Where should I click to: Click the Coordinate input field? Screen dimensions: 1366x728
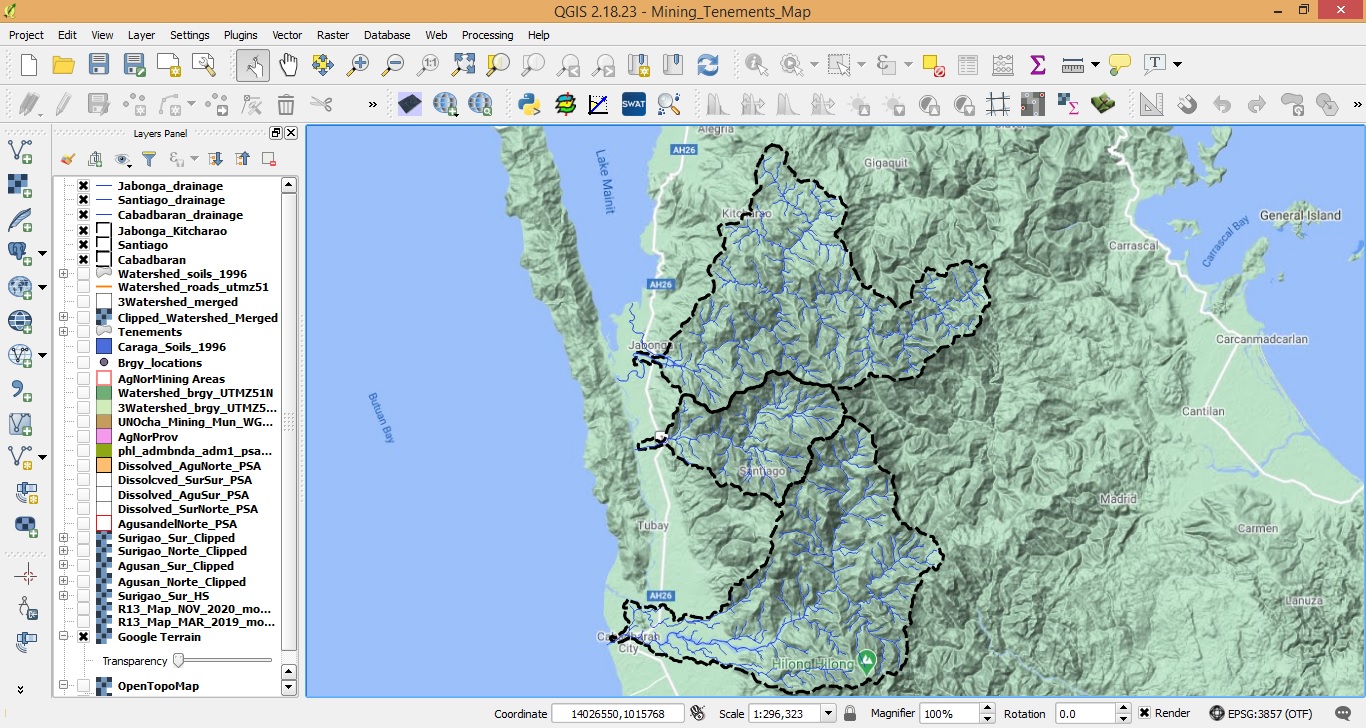click(x=617, y=713)
